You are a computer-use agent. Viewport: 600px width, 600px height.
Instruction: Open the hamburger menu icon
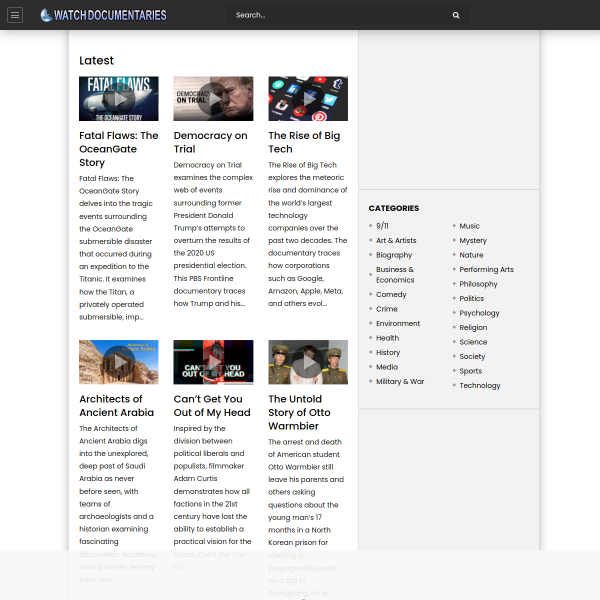(x=15, y=15)
